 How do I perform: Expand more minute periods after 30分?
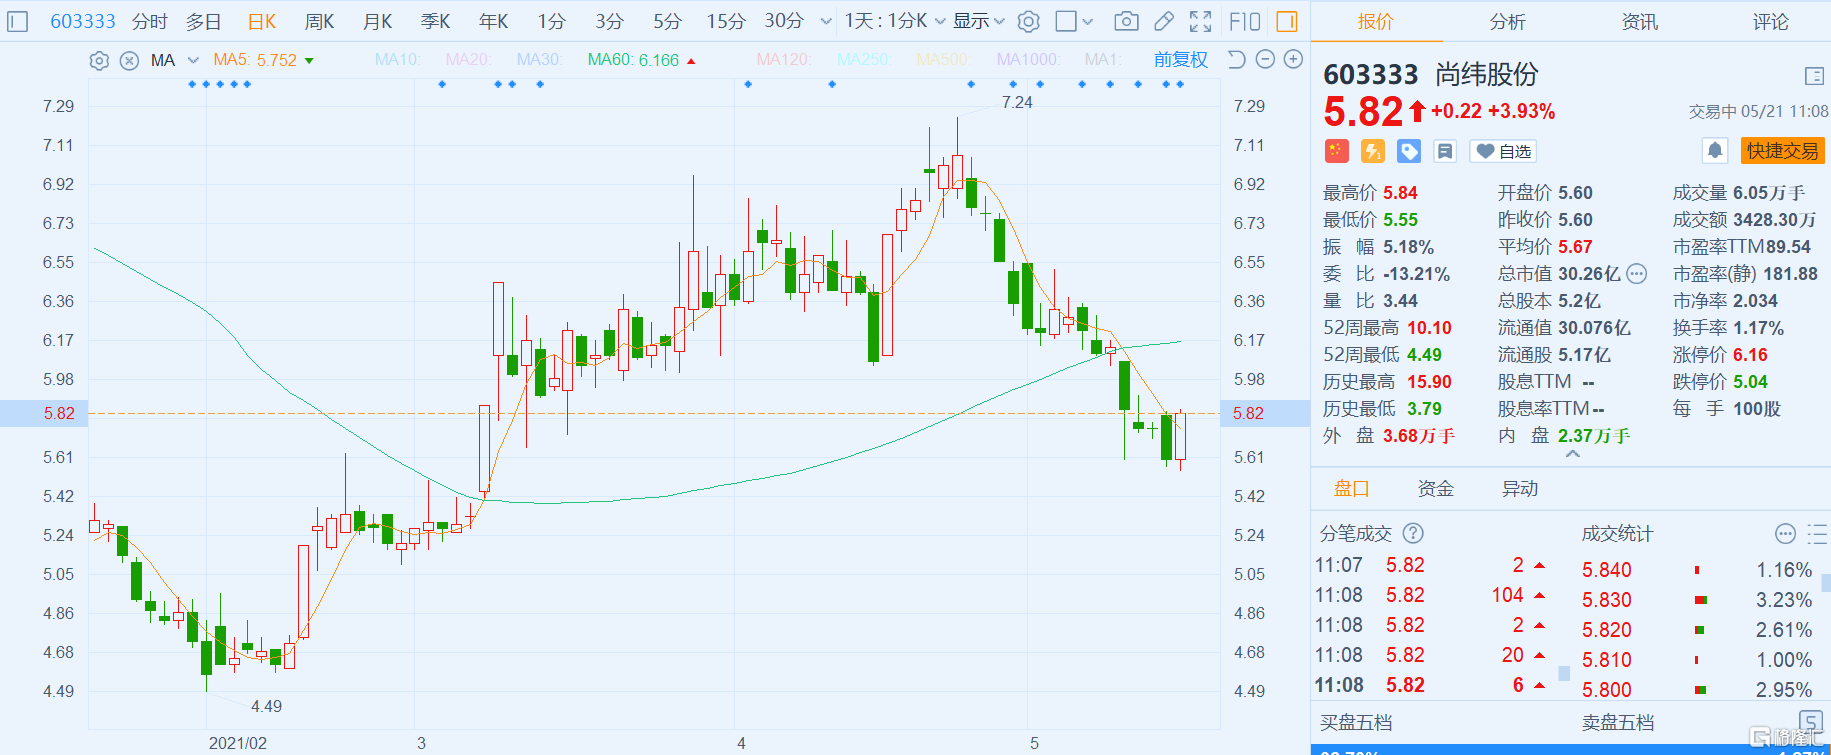pyautogui.click(x=826, y=21)
